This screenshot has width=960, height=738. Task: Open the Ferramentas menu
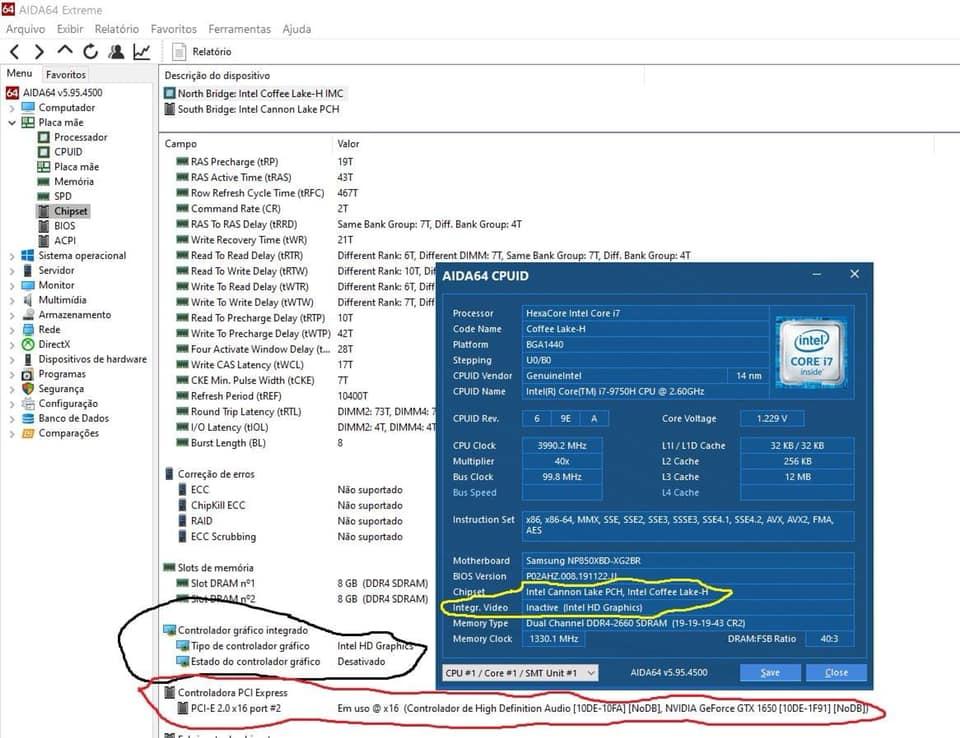pos(239,29)
